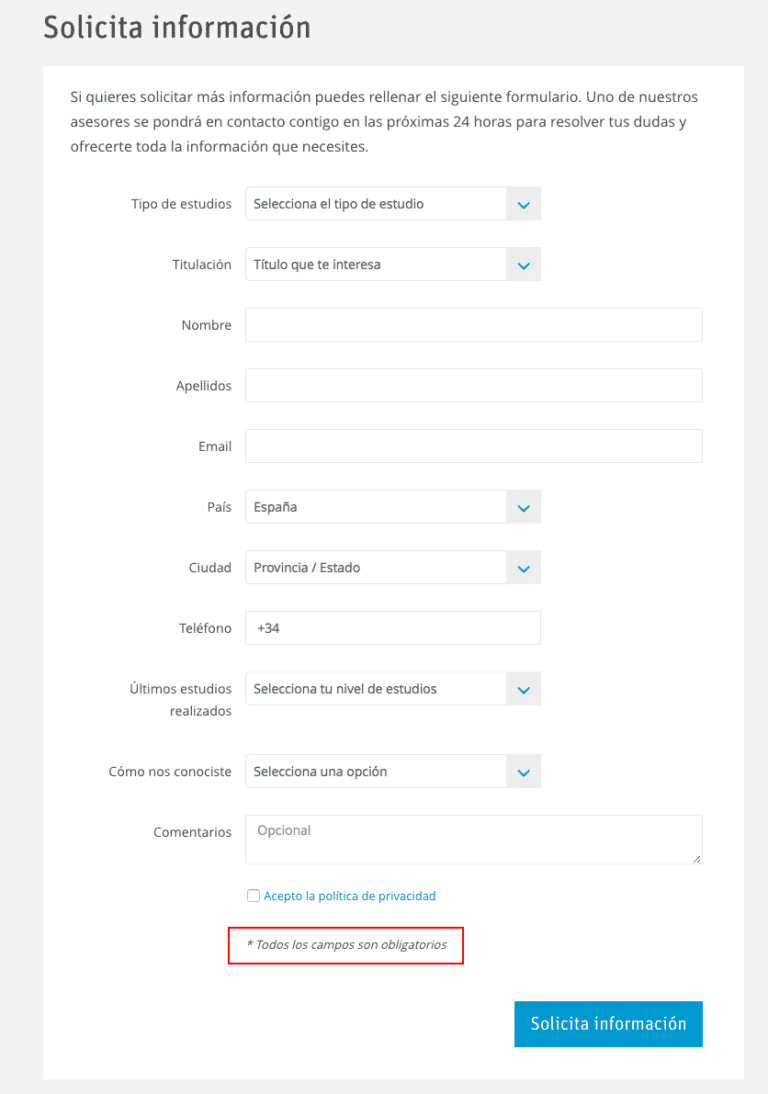Click the Últimos estudios dropdown arrow
This screenshot has height=1094, width=768.
(x=522, y=688)
